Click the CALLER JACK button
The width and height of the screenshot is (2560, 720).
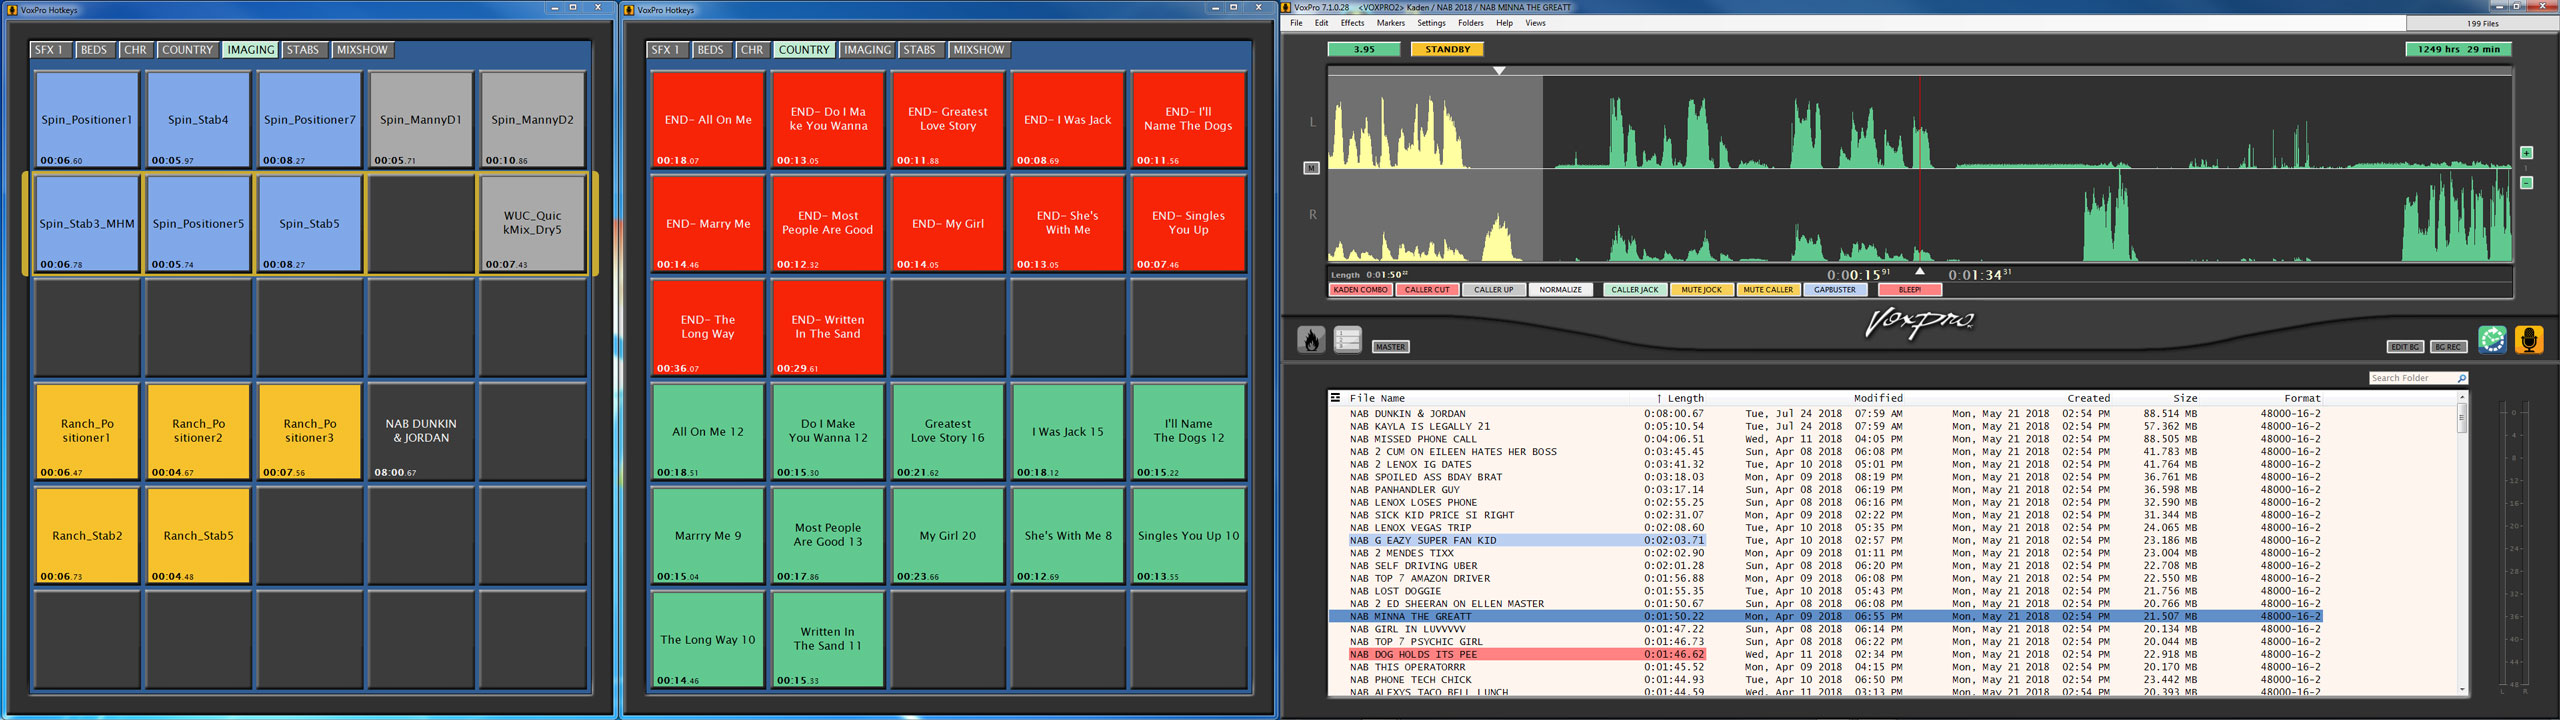(1635, 290)
